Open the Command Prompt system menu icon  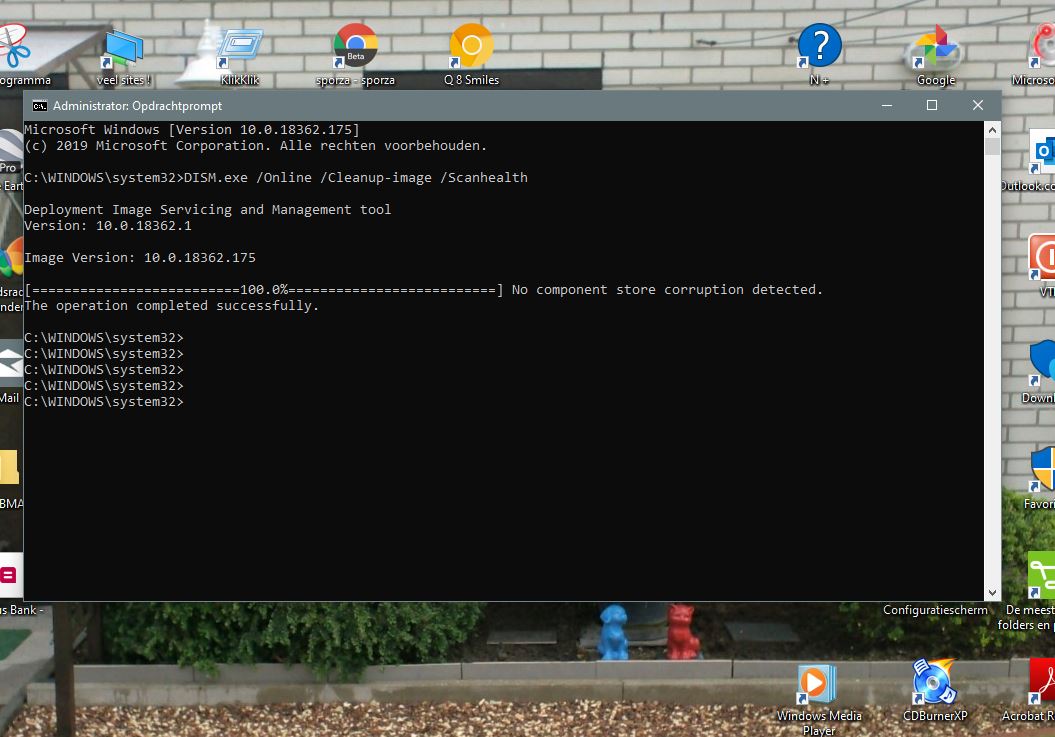[39, 106]
